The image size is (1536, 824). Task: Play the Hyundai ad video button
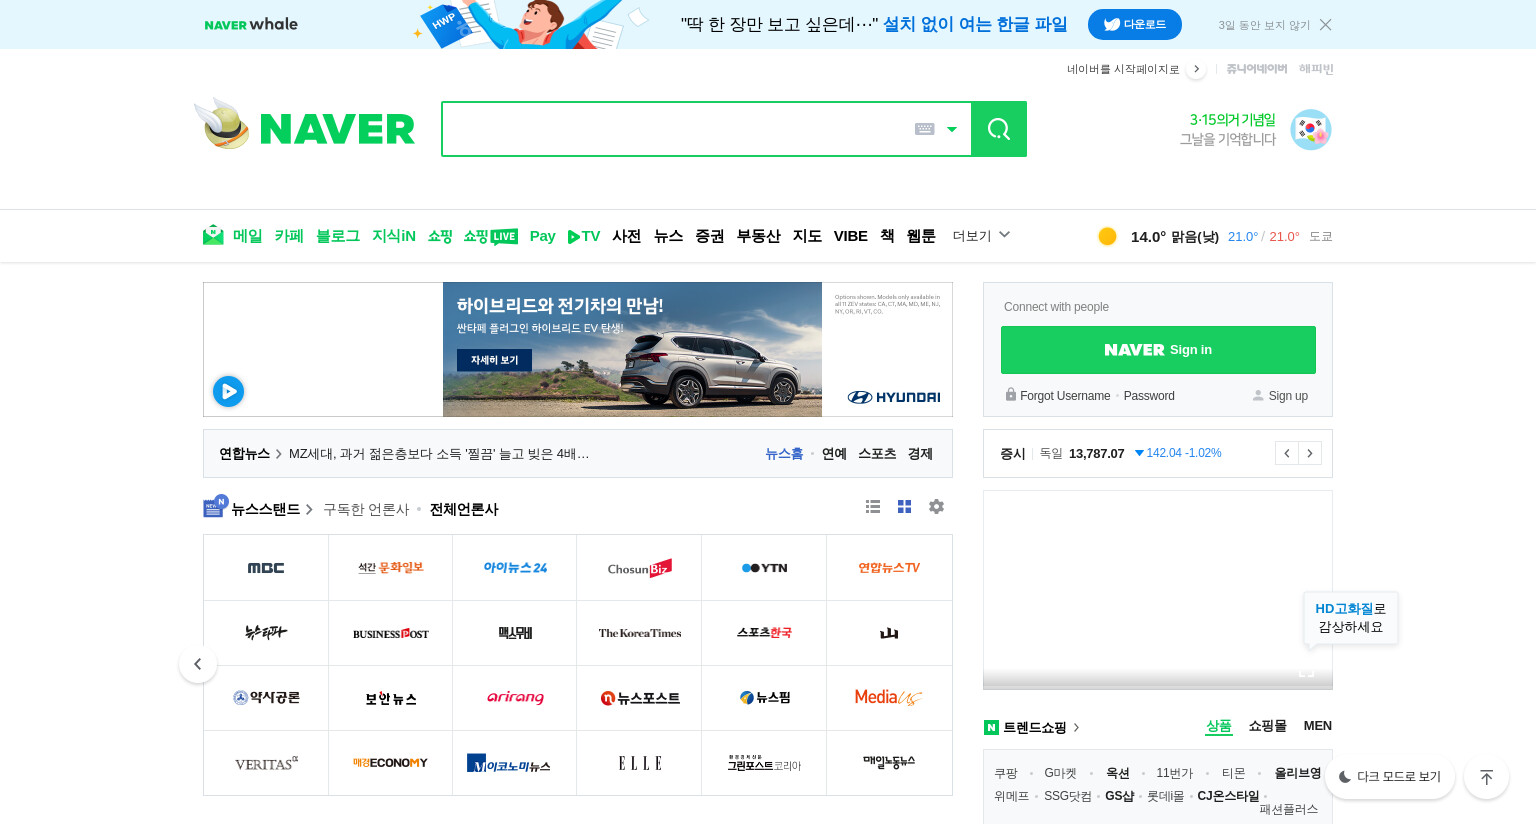(228, 391)
